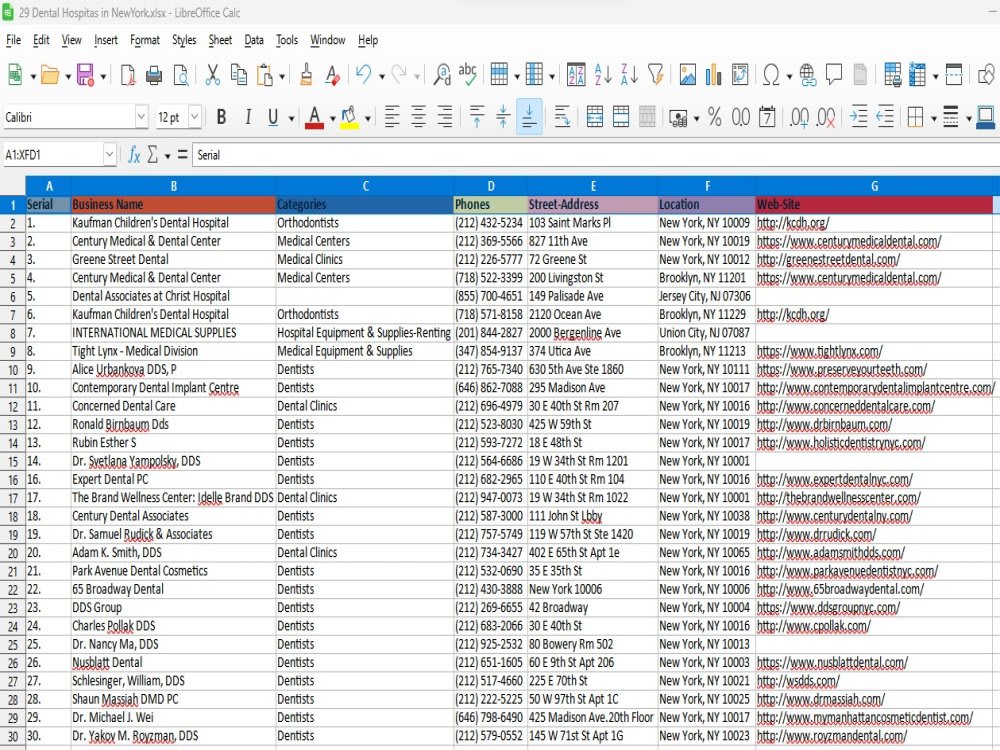Toggle underline formatting
The height and width of the screenshot is (750, 1000).
click(271, 117)
